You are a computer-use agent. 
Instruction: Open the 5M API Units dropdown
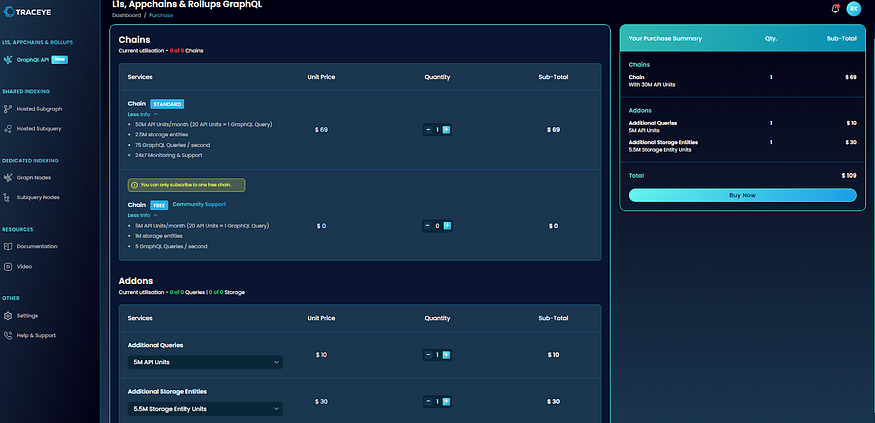tap(205, 362)
